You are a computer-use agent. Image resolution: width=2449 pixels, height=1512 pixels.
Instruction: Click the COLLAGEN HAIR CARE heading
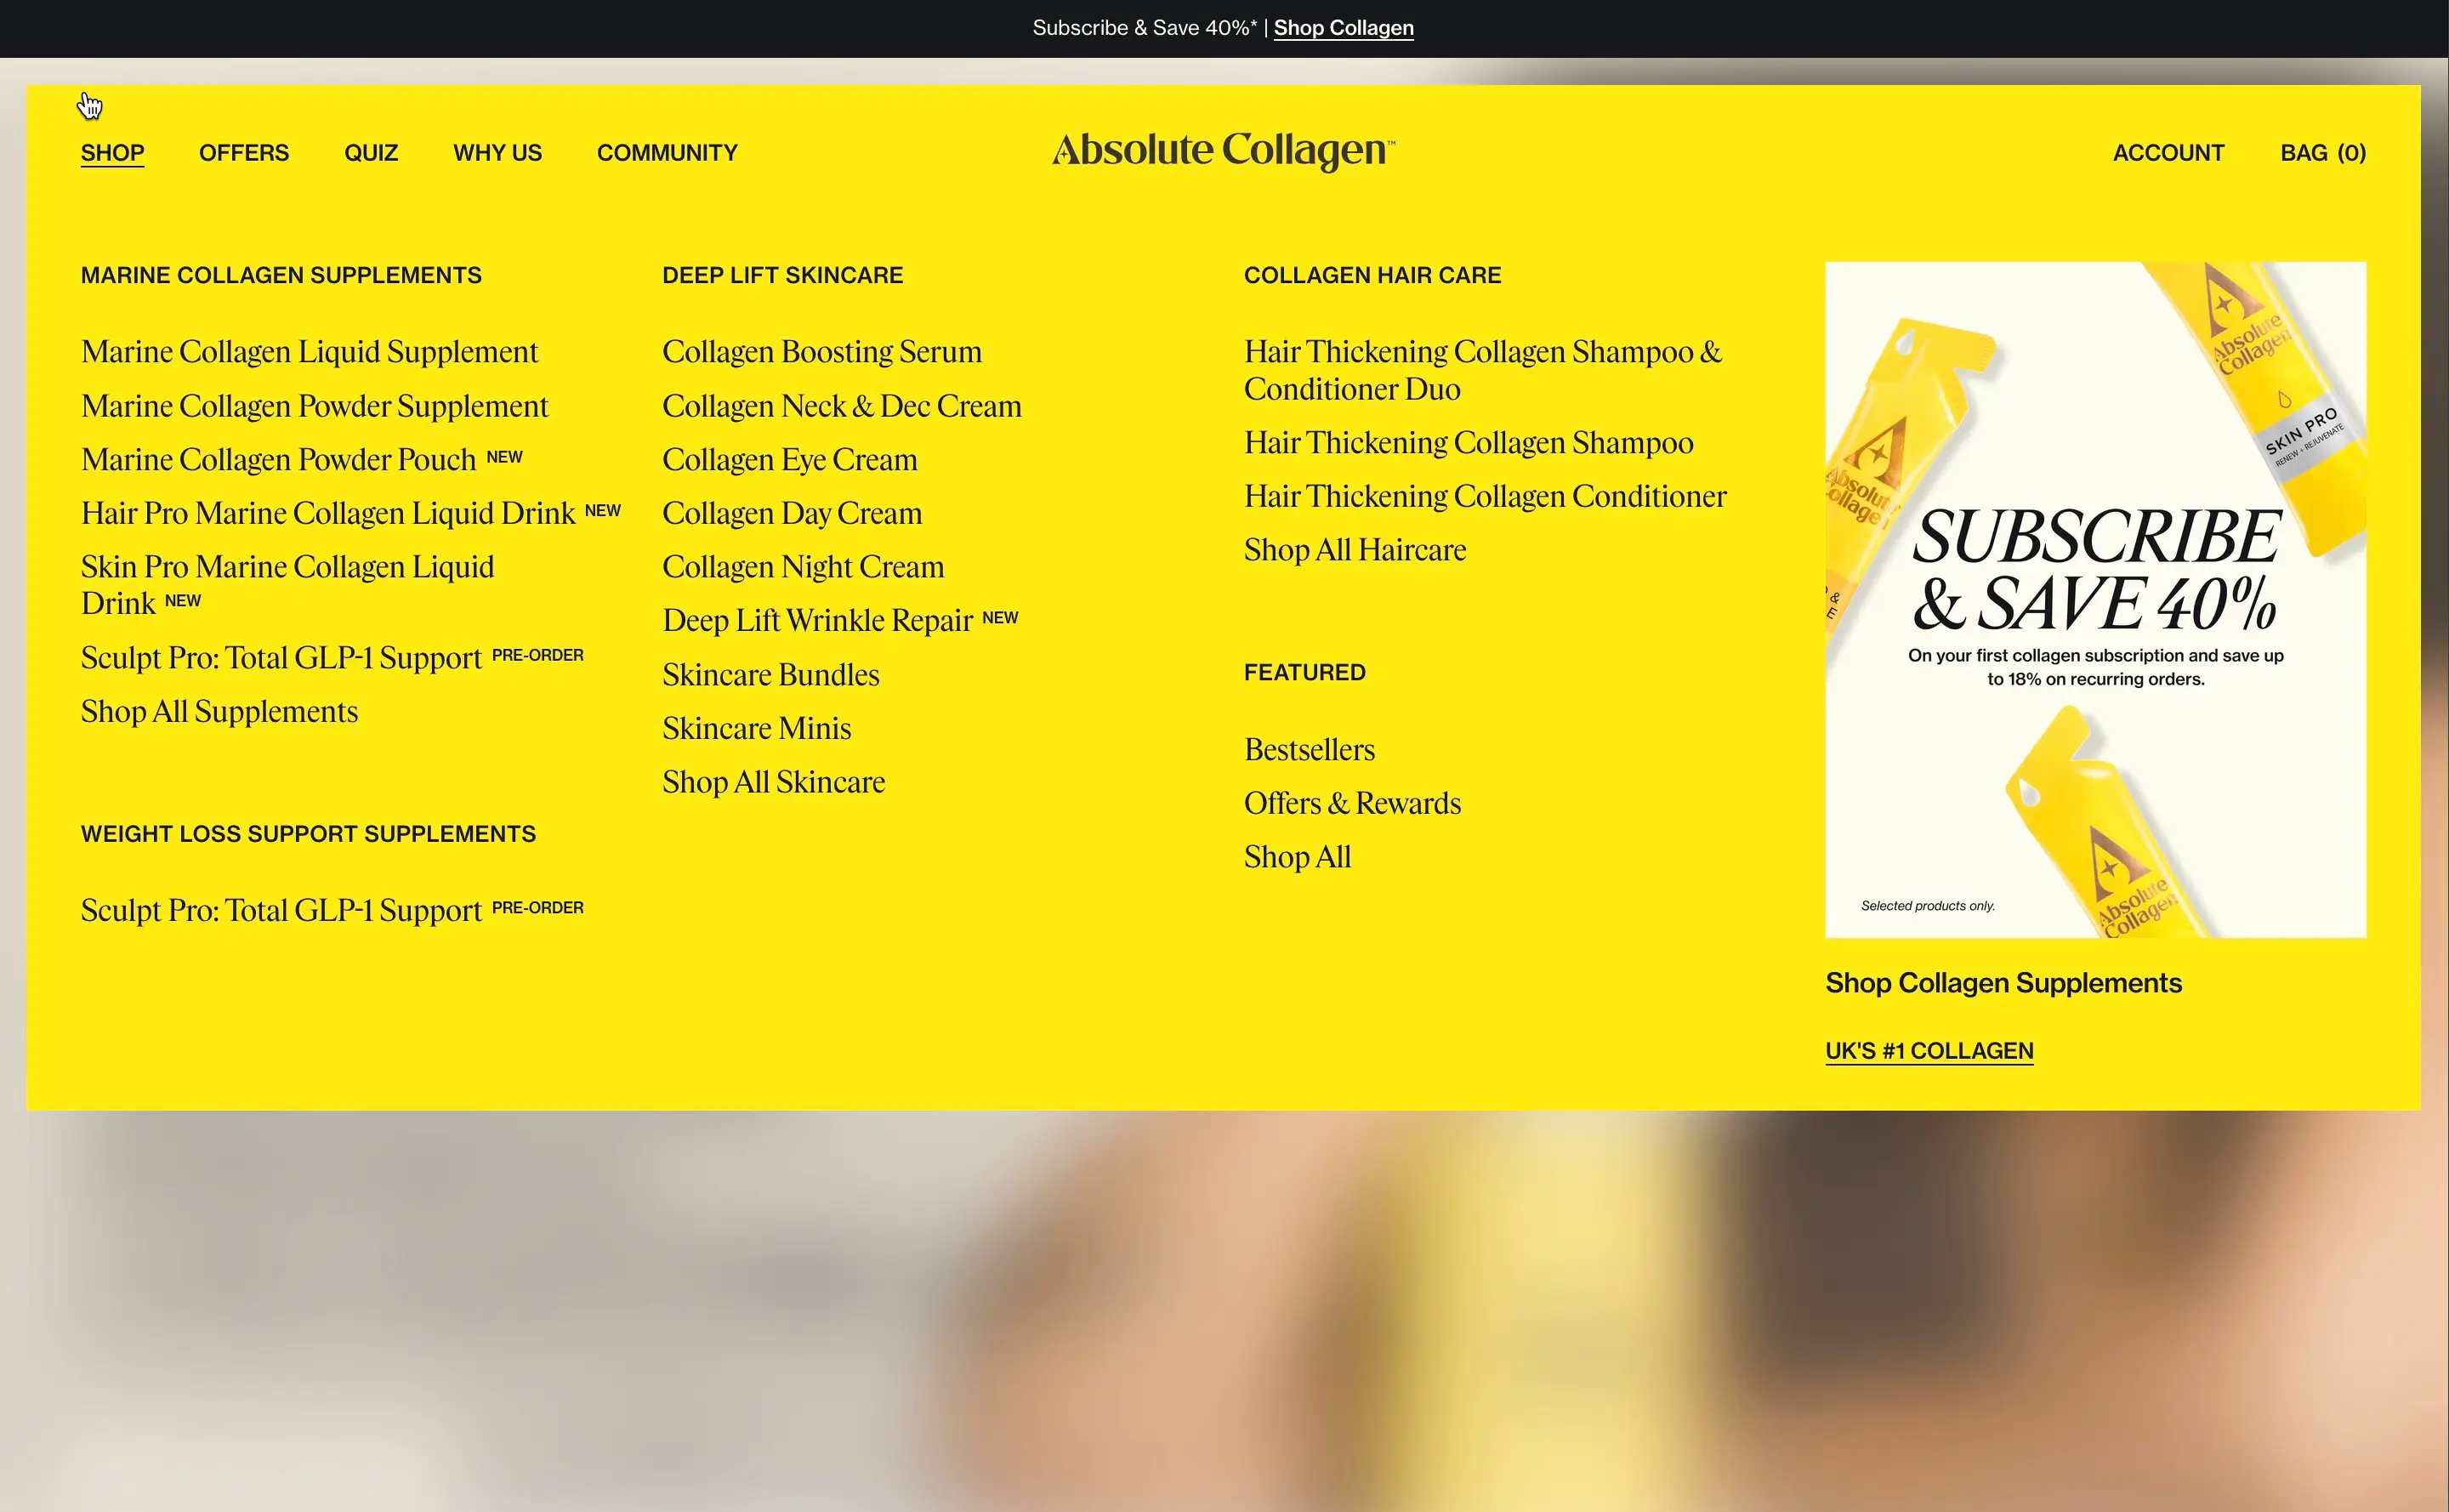(x=1372, y=276)
